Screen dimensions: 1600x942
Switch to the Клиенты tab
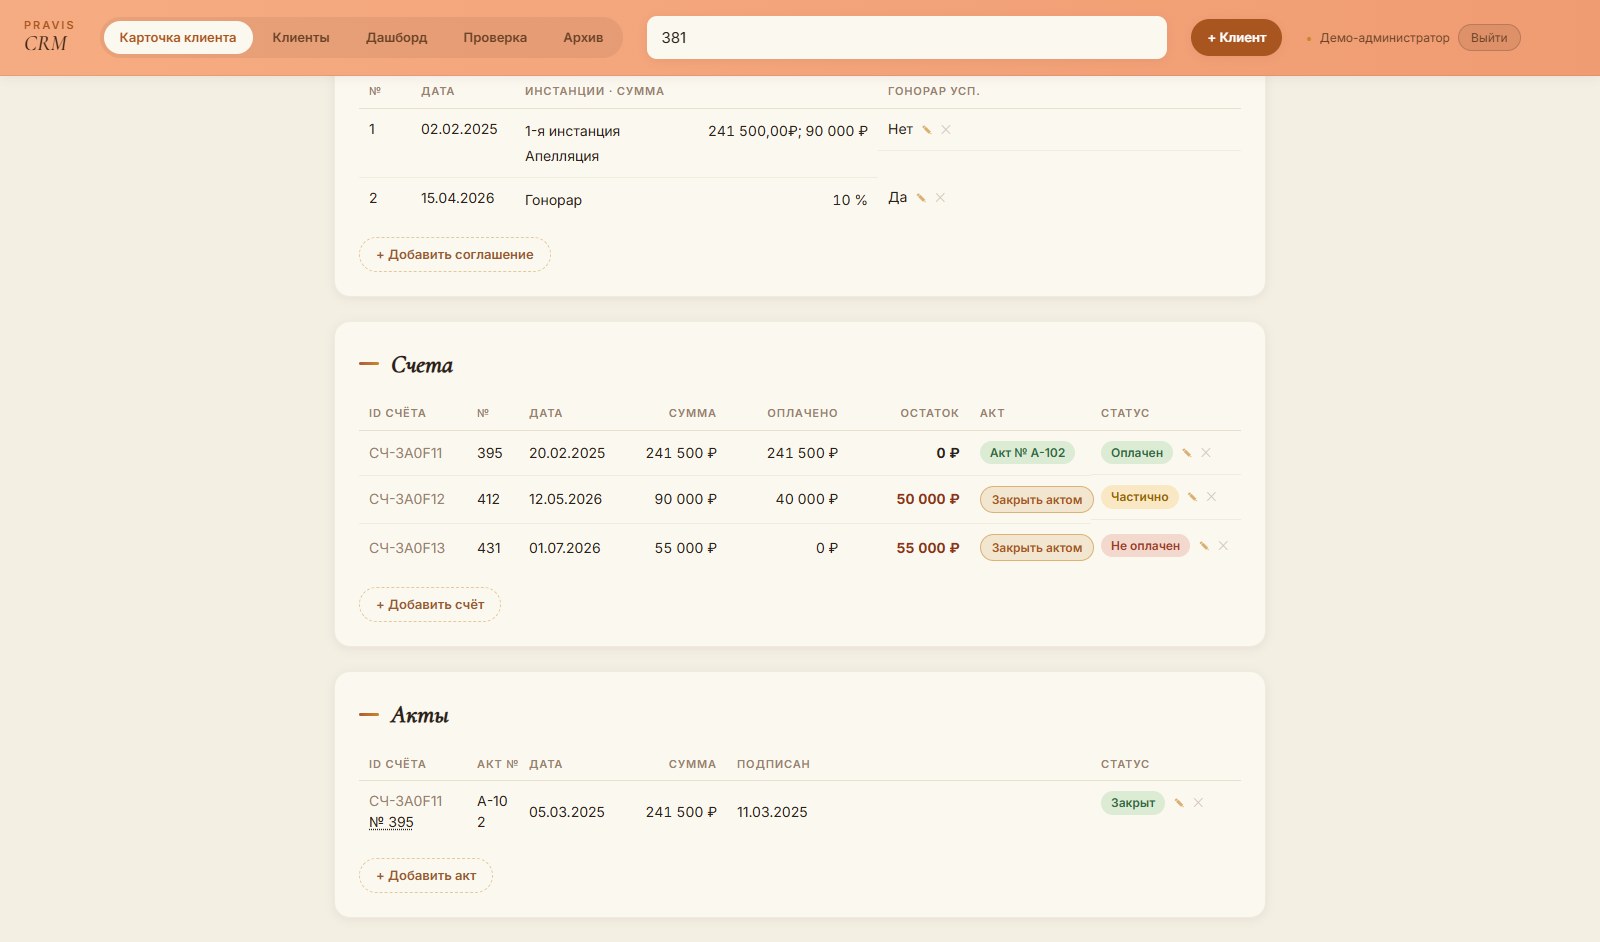tap(301, 38)
